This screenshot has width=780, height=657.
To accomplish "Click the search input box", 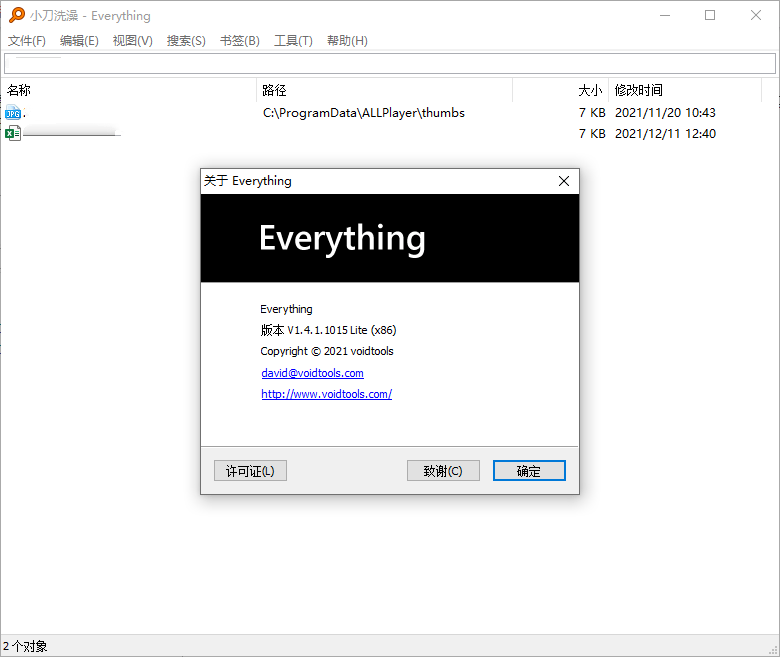I will (390, 64).
